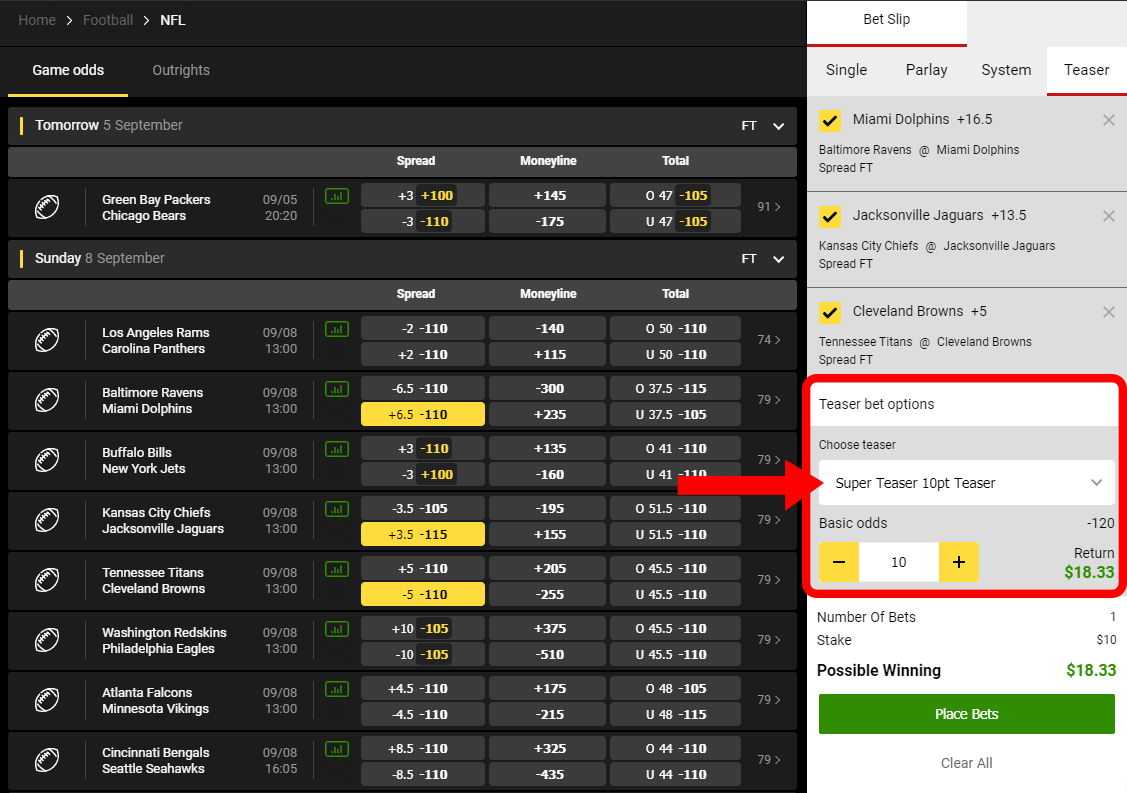Open stats icon for Atlanta Falcons game
This screenshot has height=793, width=1127.
click(x=336, y=689)
